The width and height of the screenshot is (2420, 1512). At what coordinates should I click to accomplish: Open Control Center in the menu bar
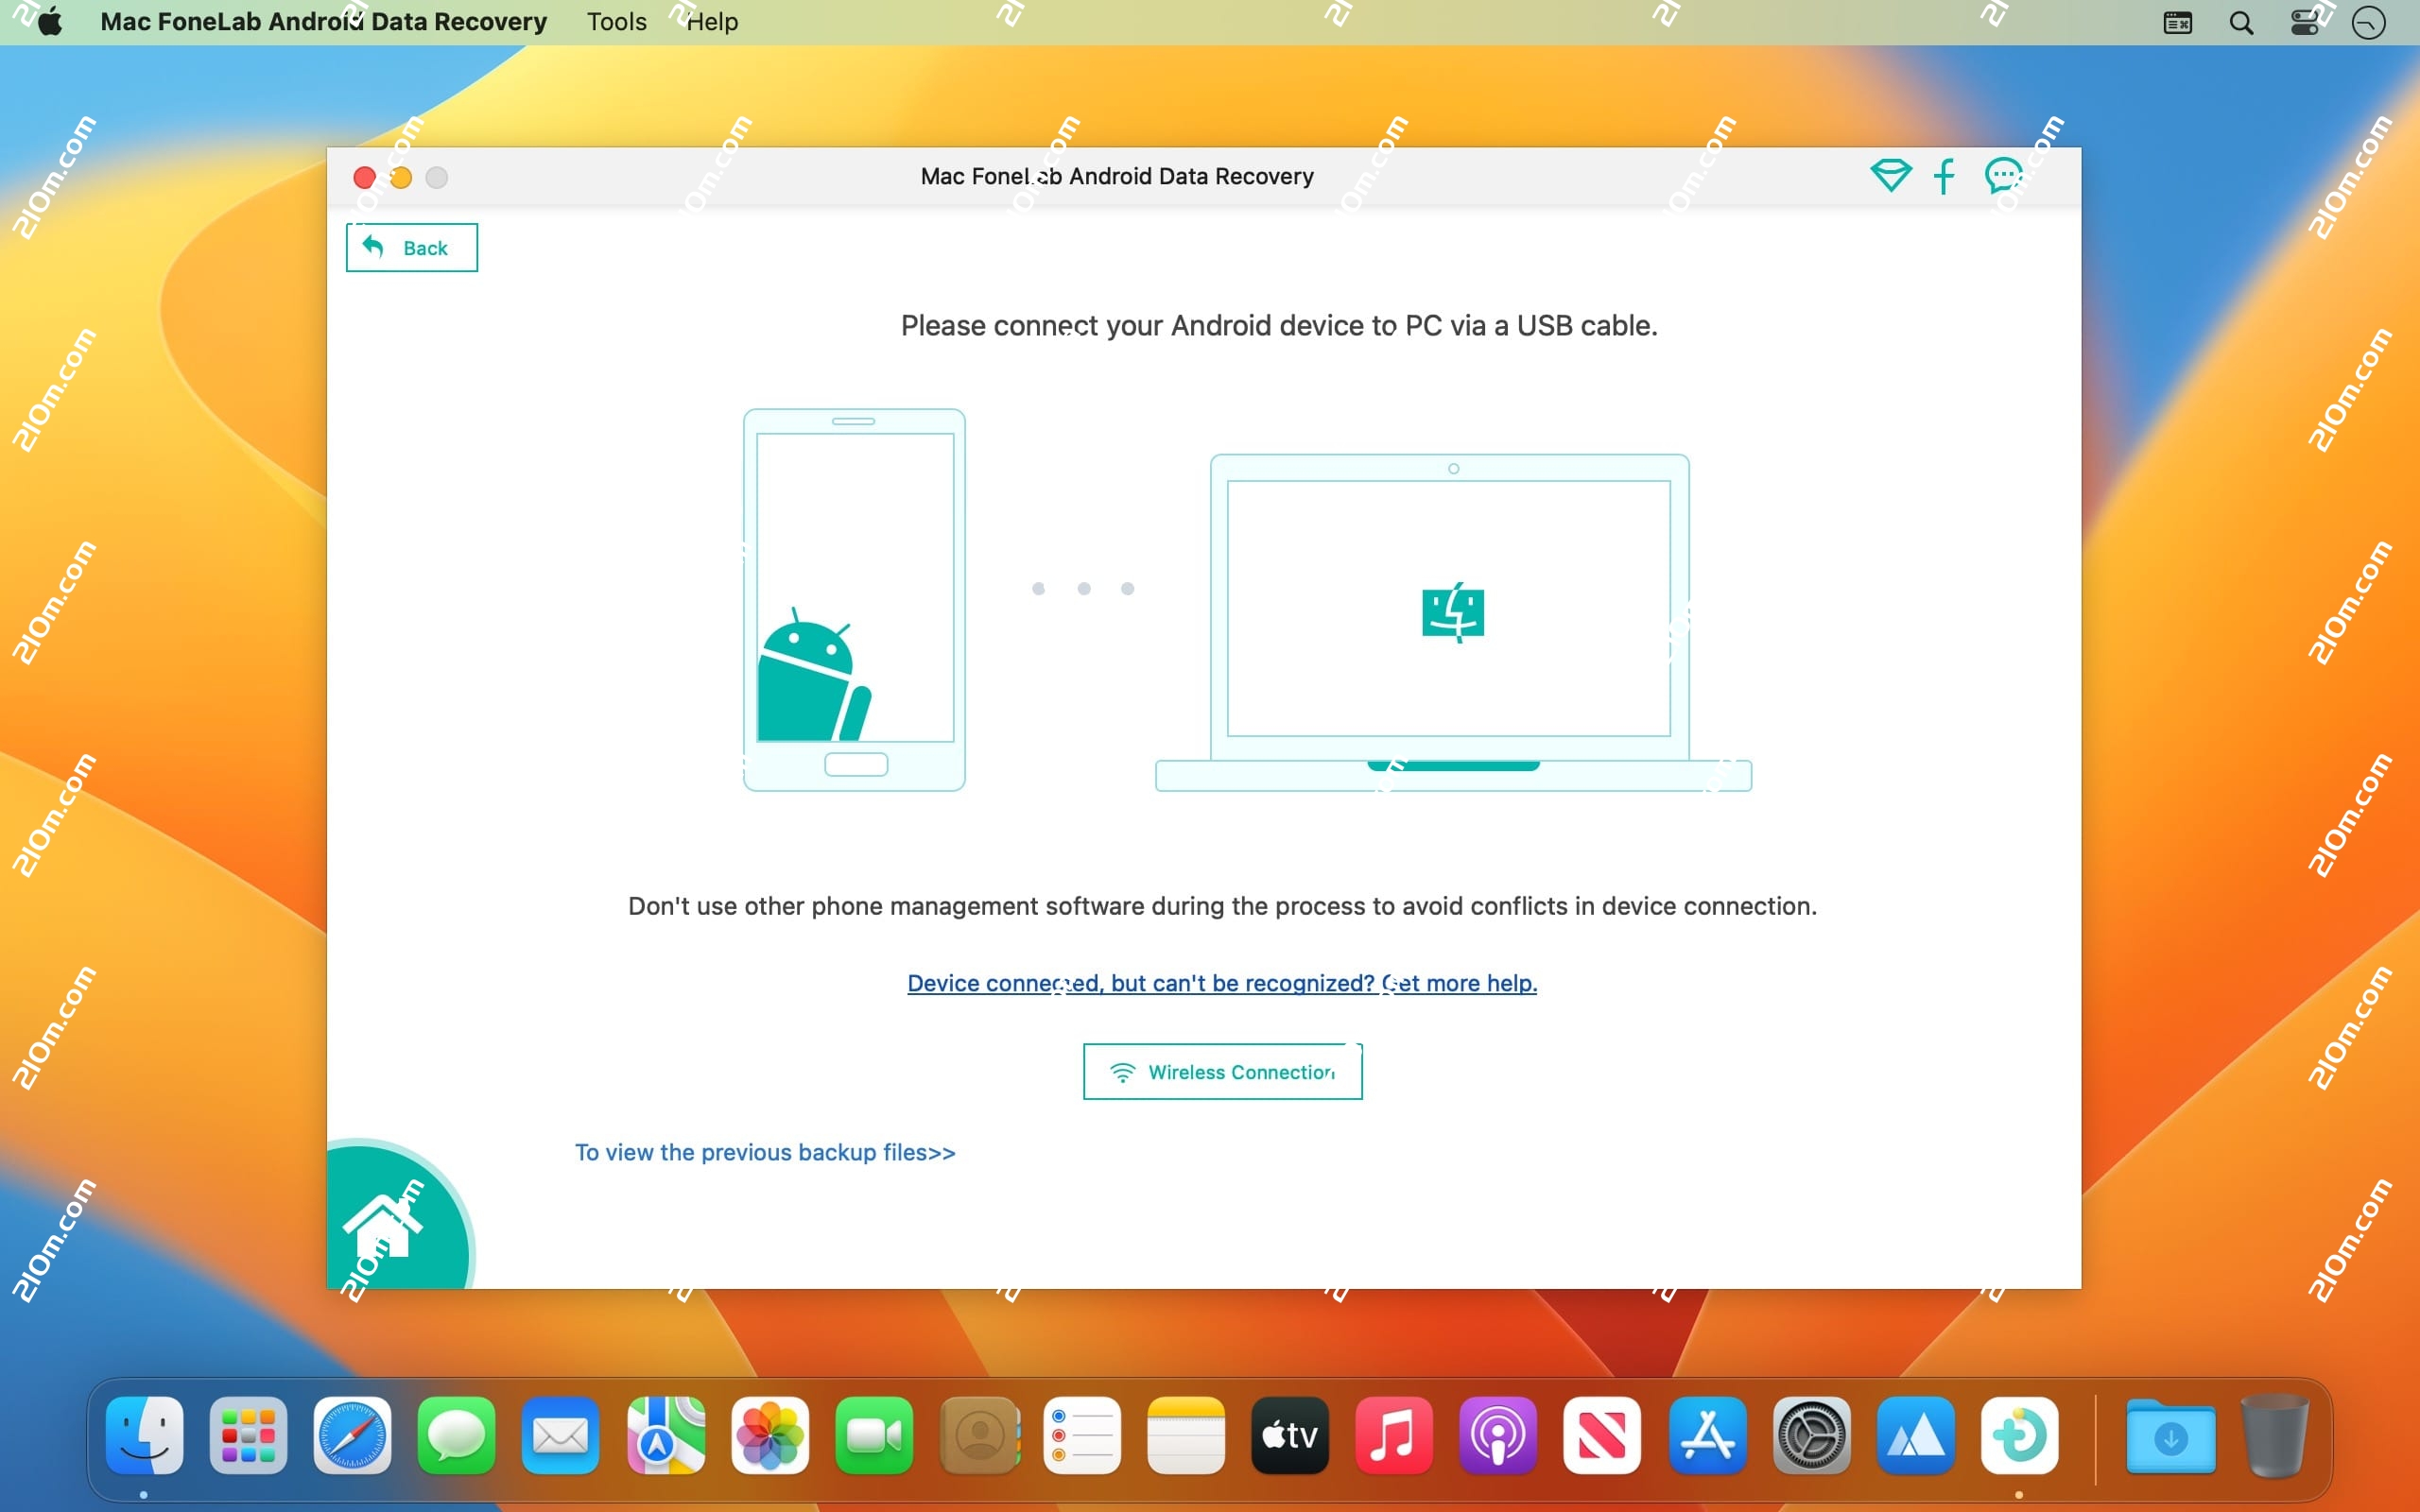[x=2305, y=22]
